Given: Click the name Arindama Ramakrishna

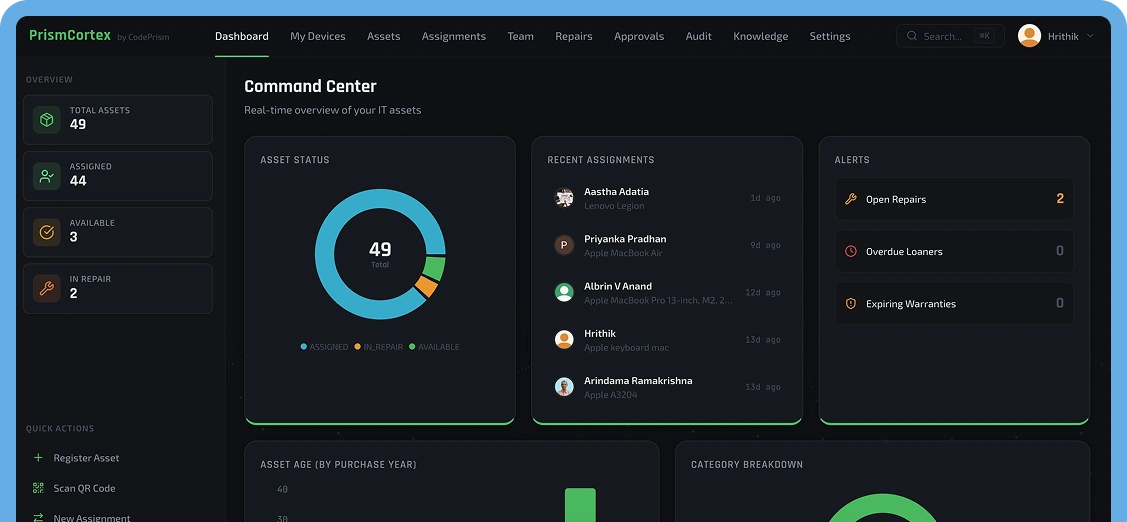Looking at the screenshot, I should 638,380.
